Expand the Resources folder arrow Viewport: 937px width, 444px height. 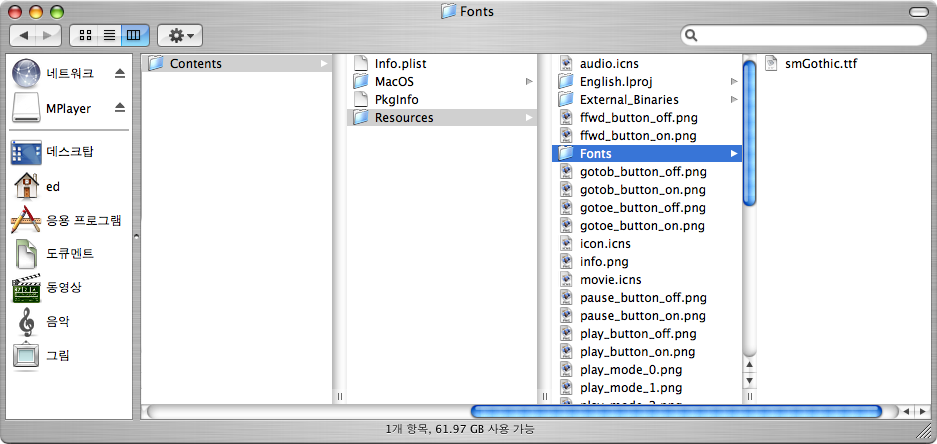pyautogui.click(x=529, y=118)
